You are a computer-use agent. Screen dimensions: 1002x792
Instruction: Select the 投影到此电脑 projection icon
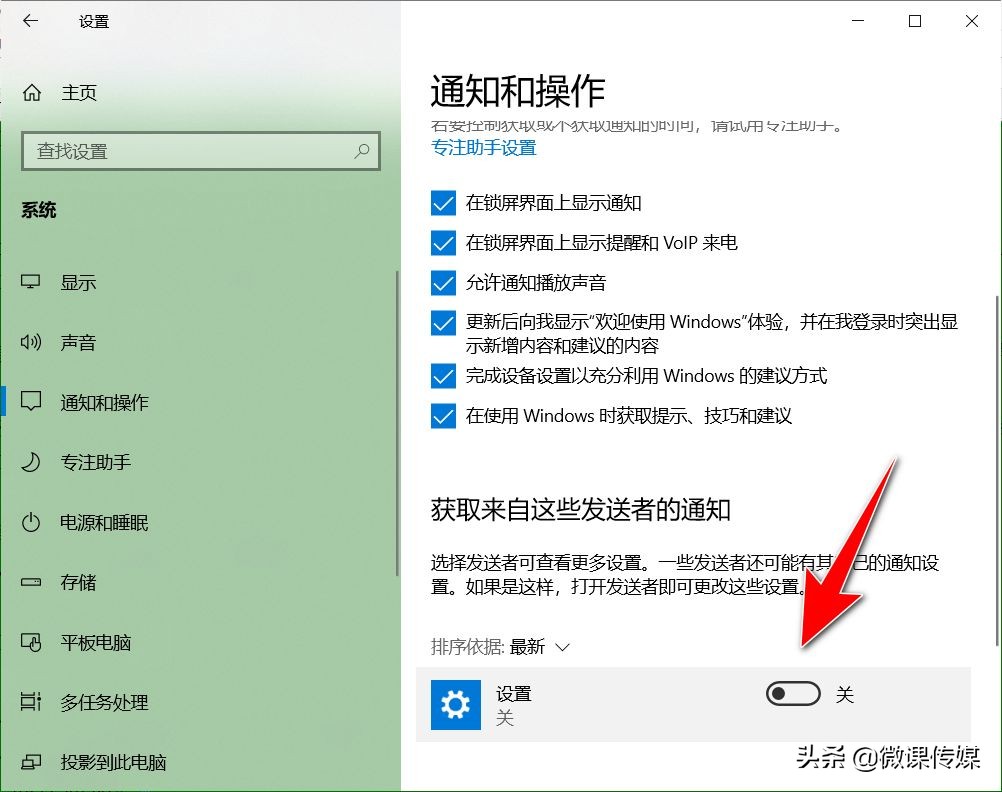[x=32, y=763]
